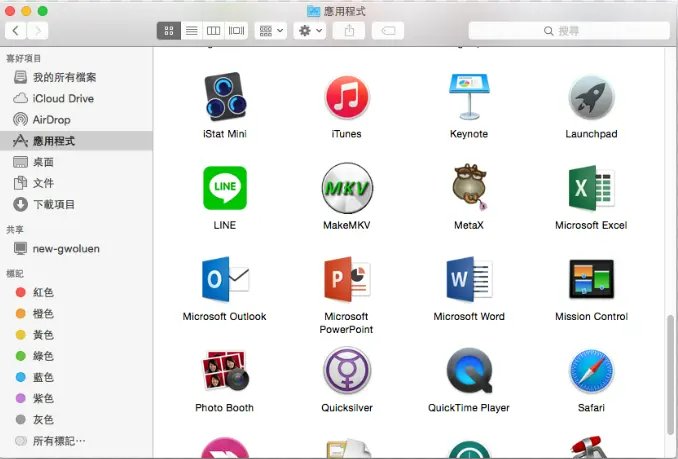Switch to list view

click(x=192, y=31)
